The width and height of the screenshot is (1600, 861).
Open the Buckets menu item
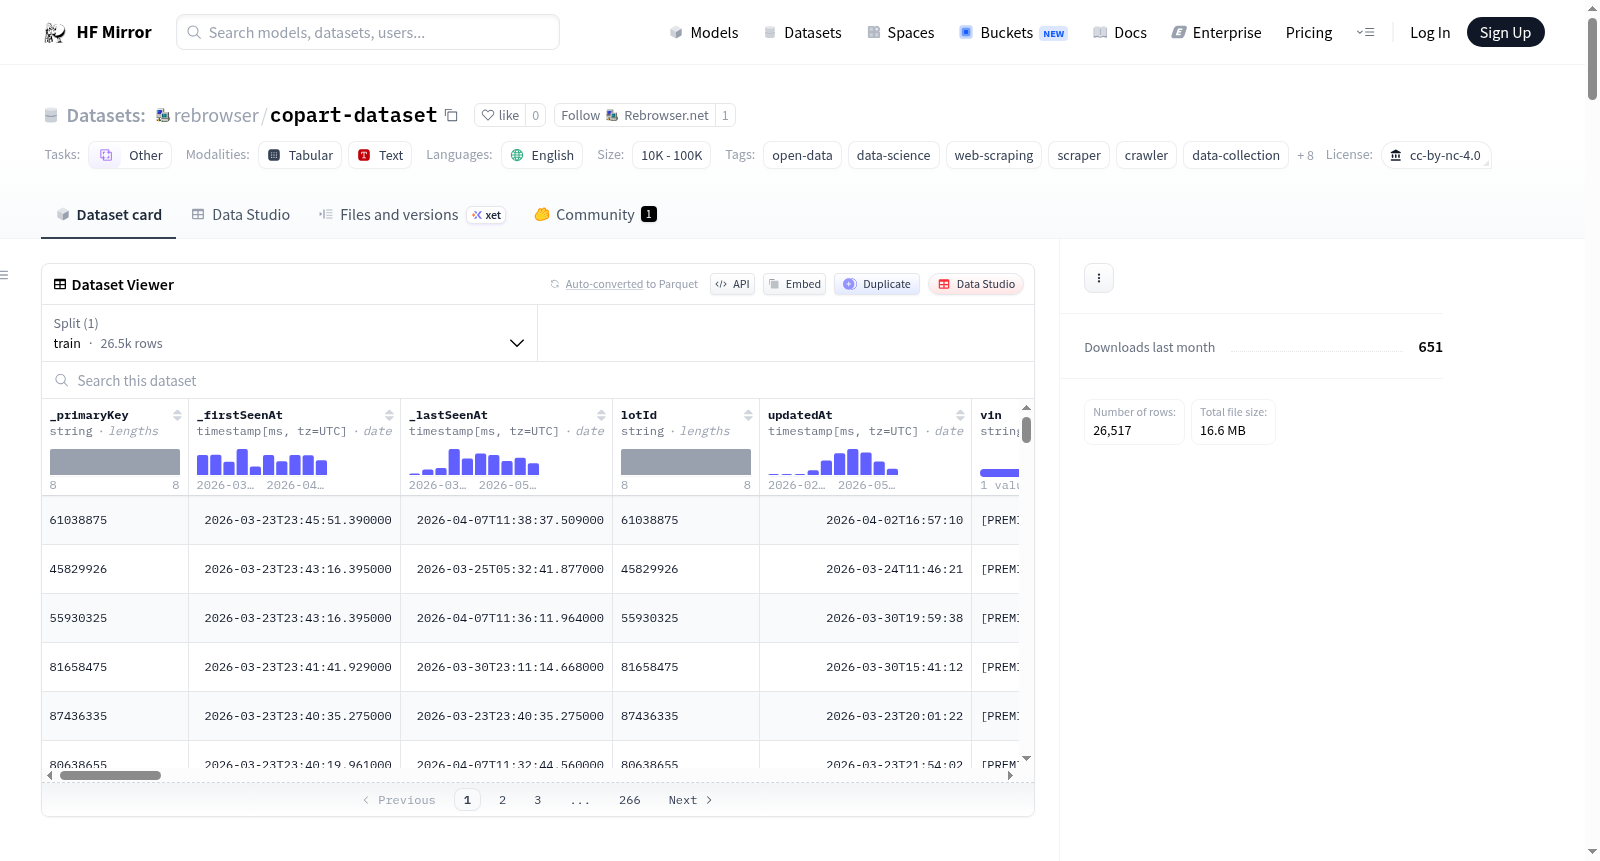[1013, 33]
